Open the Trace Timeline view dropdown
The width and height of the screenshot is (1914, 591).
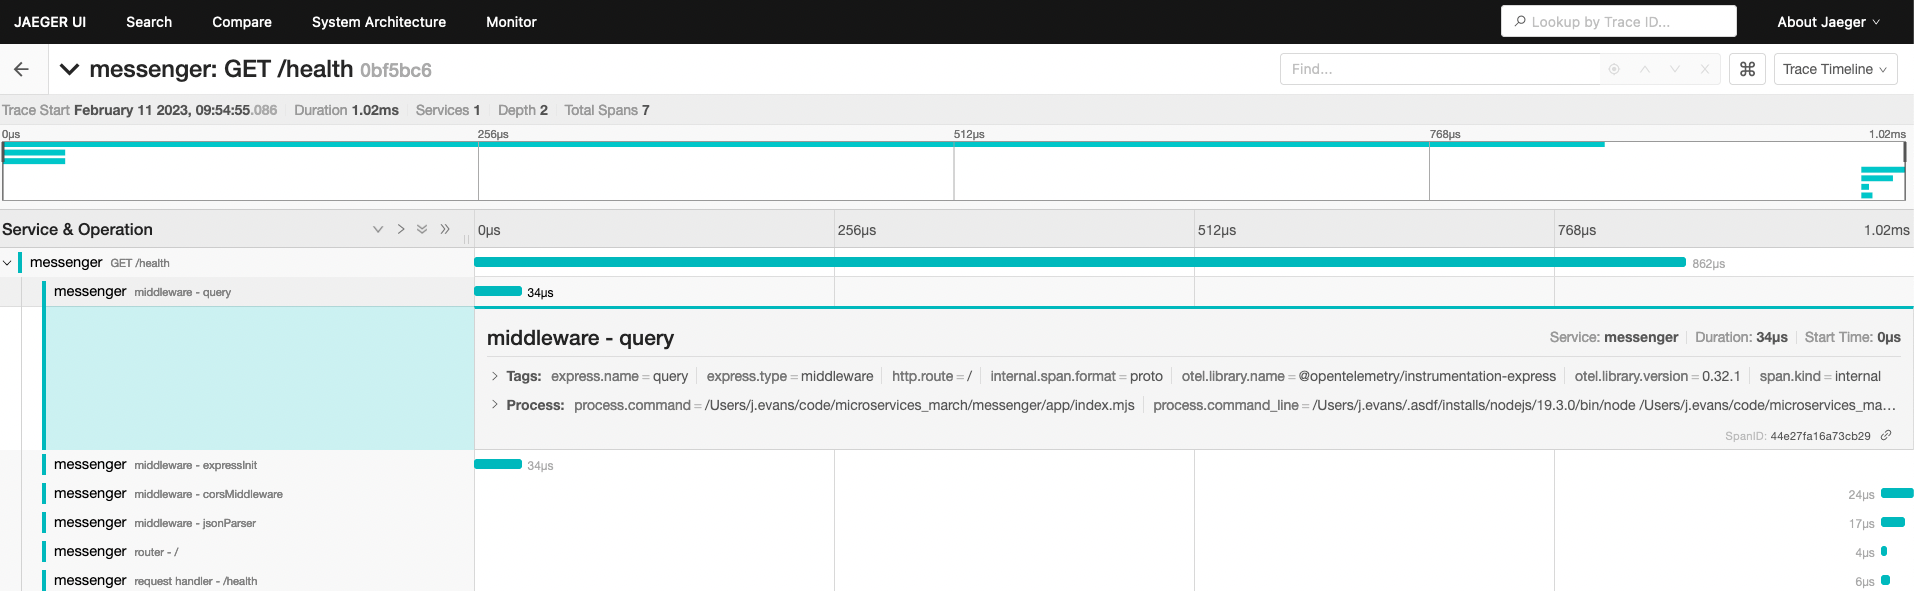[1834, 69]
